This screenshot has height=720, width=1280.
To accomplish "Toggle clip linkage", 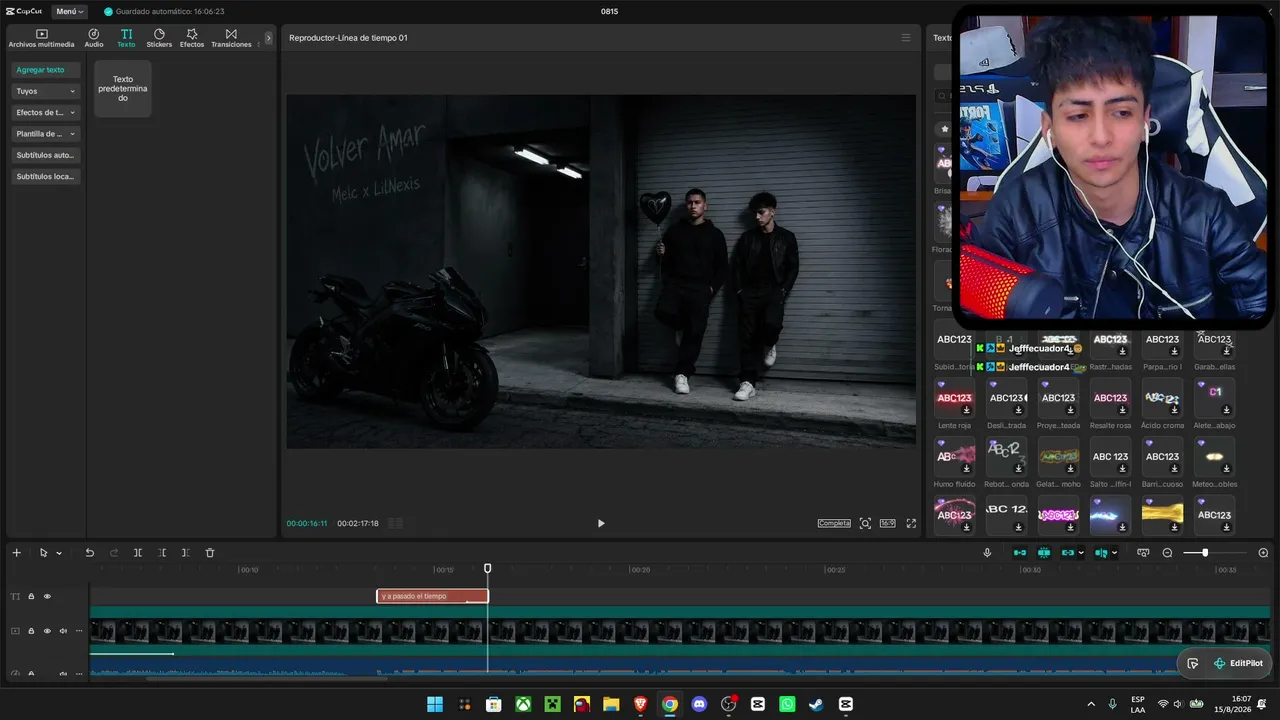I will click(1068, 553).
